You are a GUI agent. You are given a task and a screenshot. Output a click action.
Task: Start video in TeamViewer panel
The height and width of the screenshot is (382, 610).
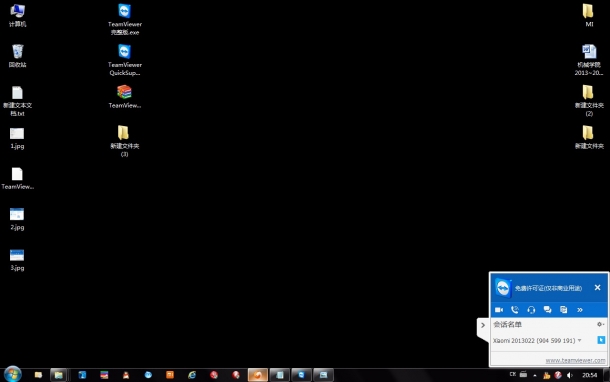[x=499, y=310]
